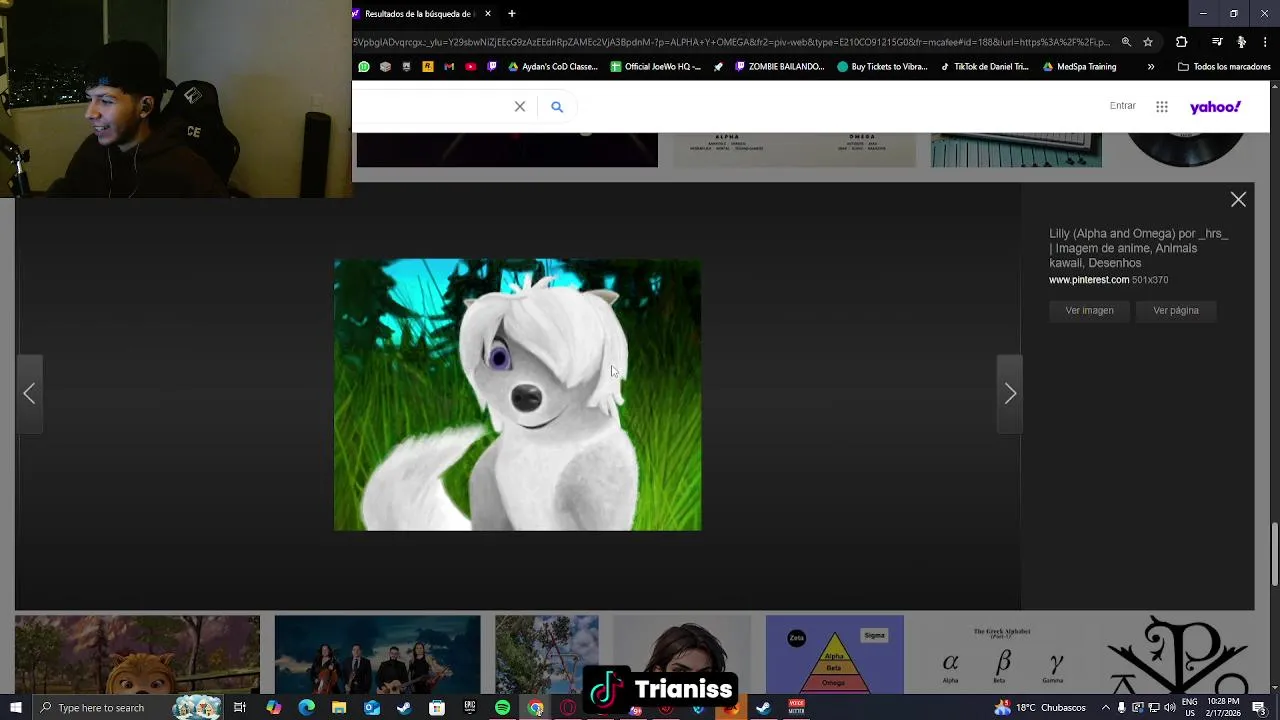
Task: Open the zoom magnifier icon in address bar
Action: point(1126,42)
